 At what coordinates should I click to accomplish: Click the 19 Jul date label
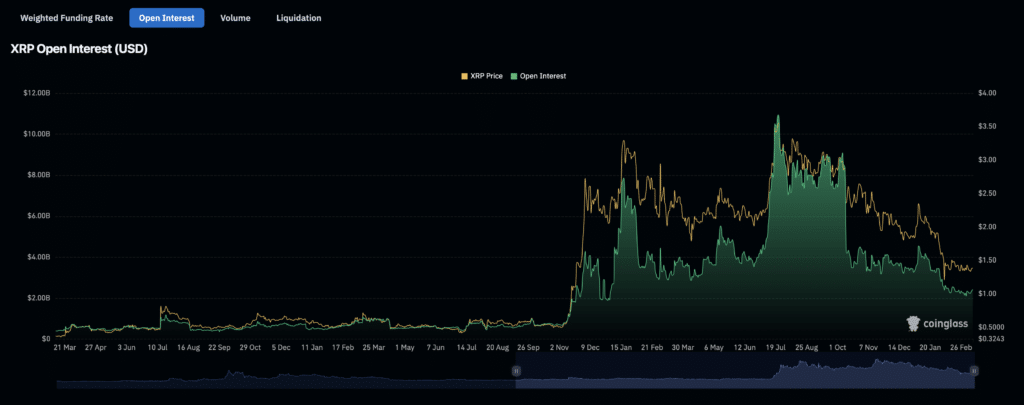pyautogui.click(x=775, y=348)
